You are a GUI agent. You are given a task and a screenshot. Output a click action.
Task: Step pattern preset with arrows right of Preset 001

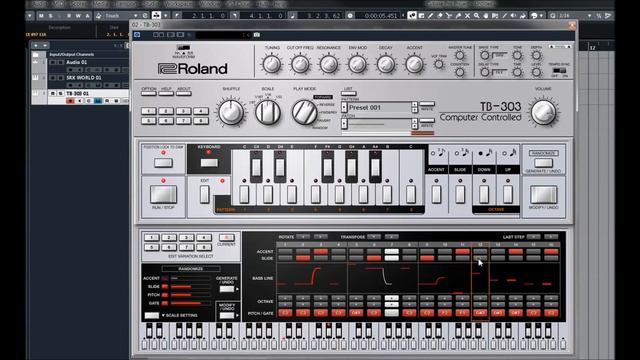tap(415, 107)
